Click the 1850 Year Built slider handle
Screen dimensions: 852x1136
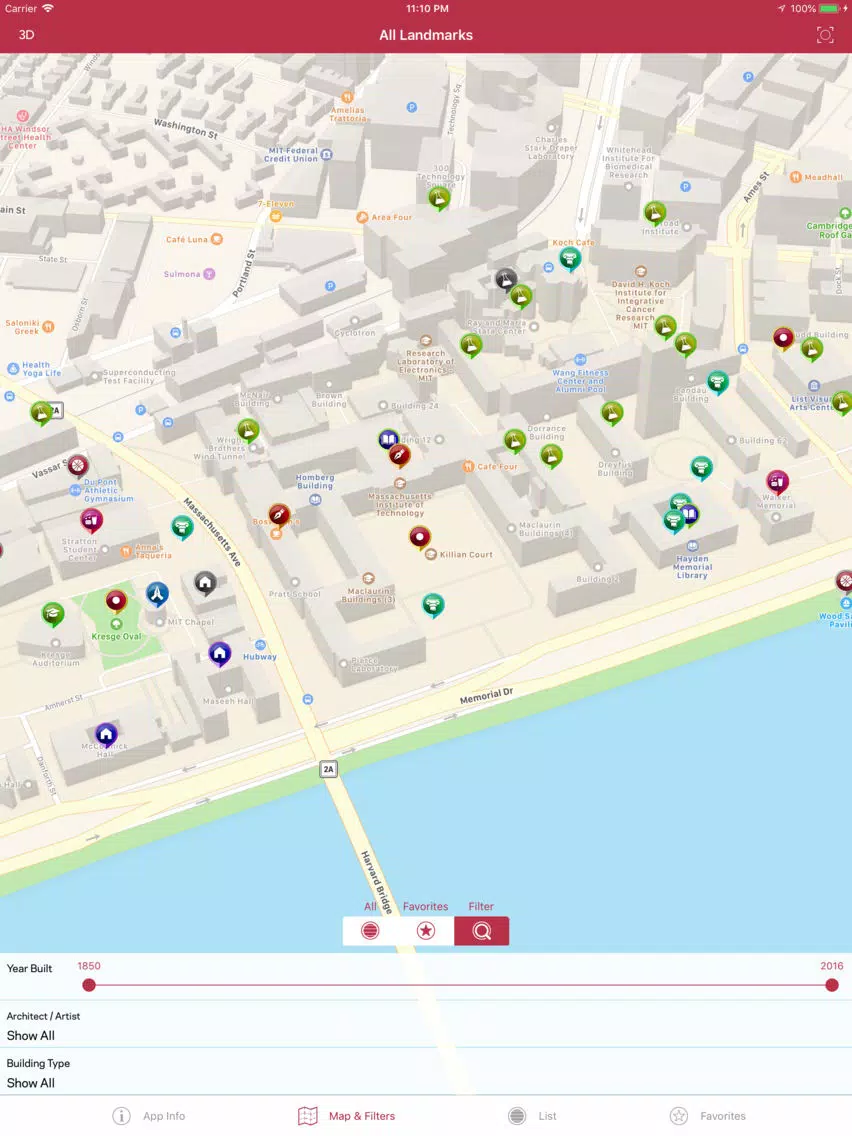tap(89, 985)
